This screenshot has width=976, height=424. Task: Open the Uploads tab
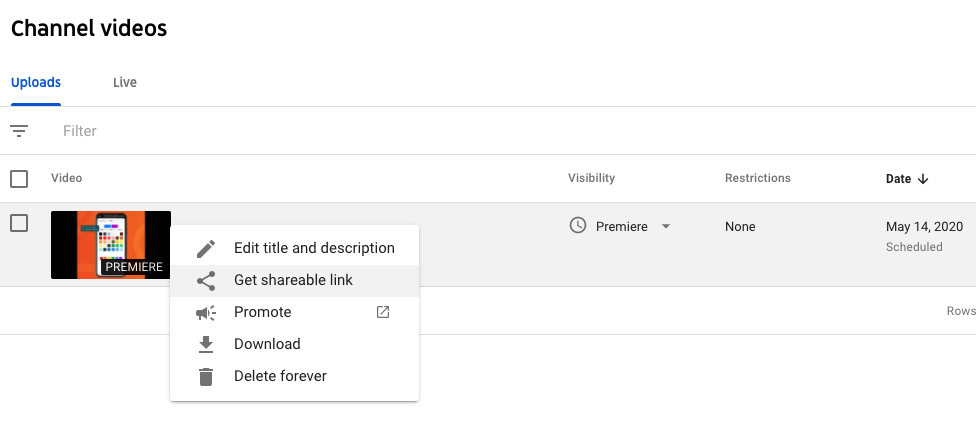(x=36, y=82)
